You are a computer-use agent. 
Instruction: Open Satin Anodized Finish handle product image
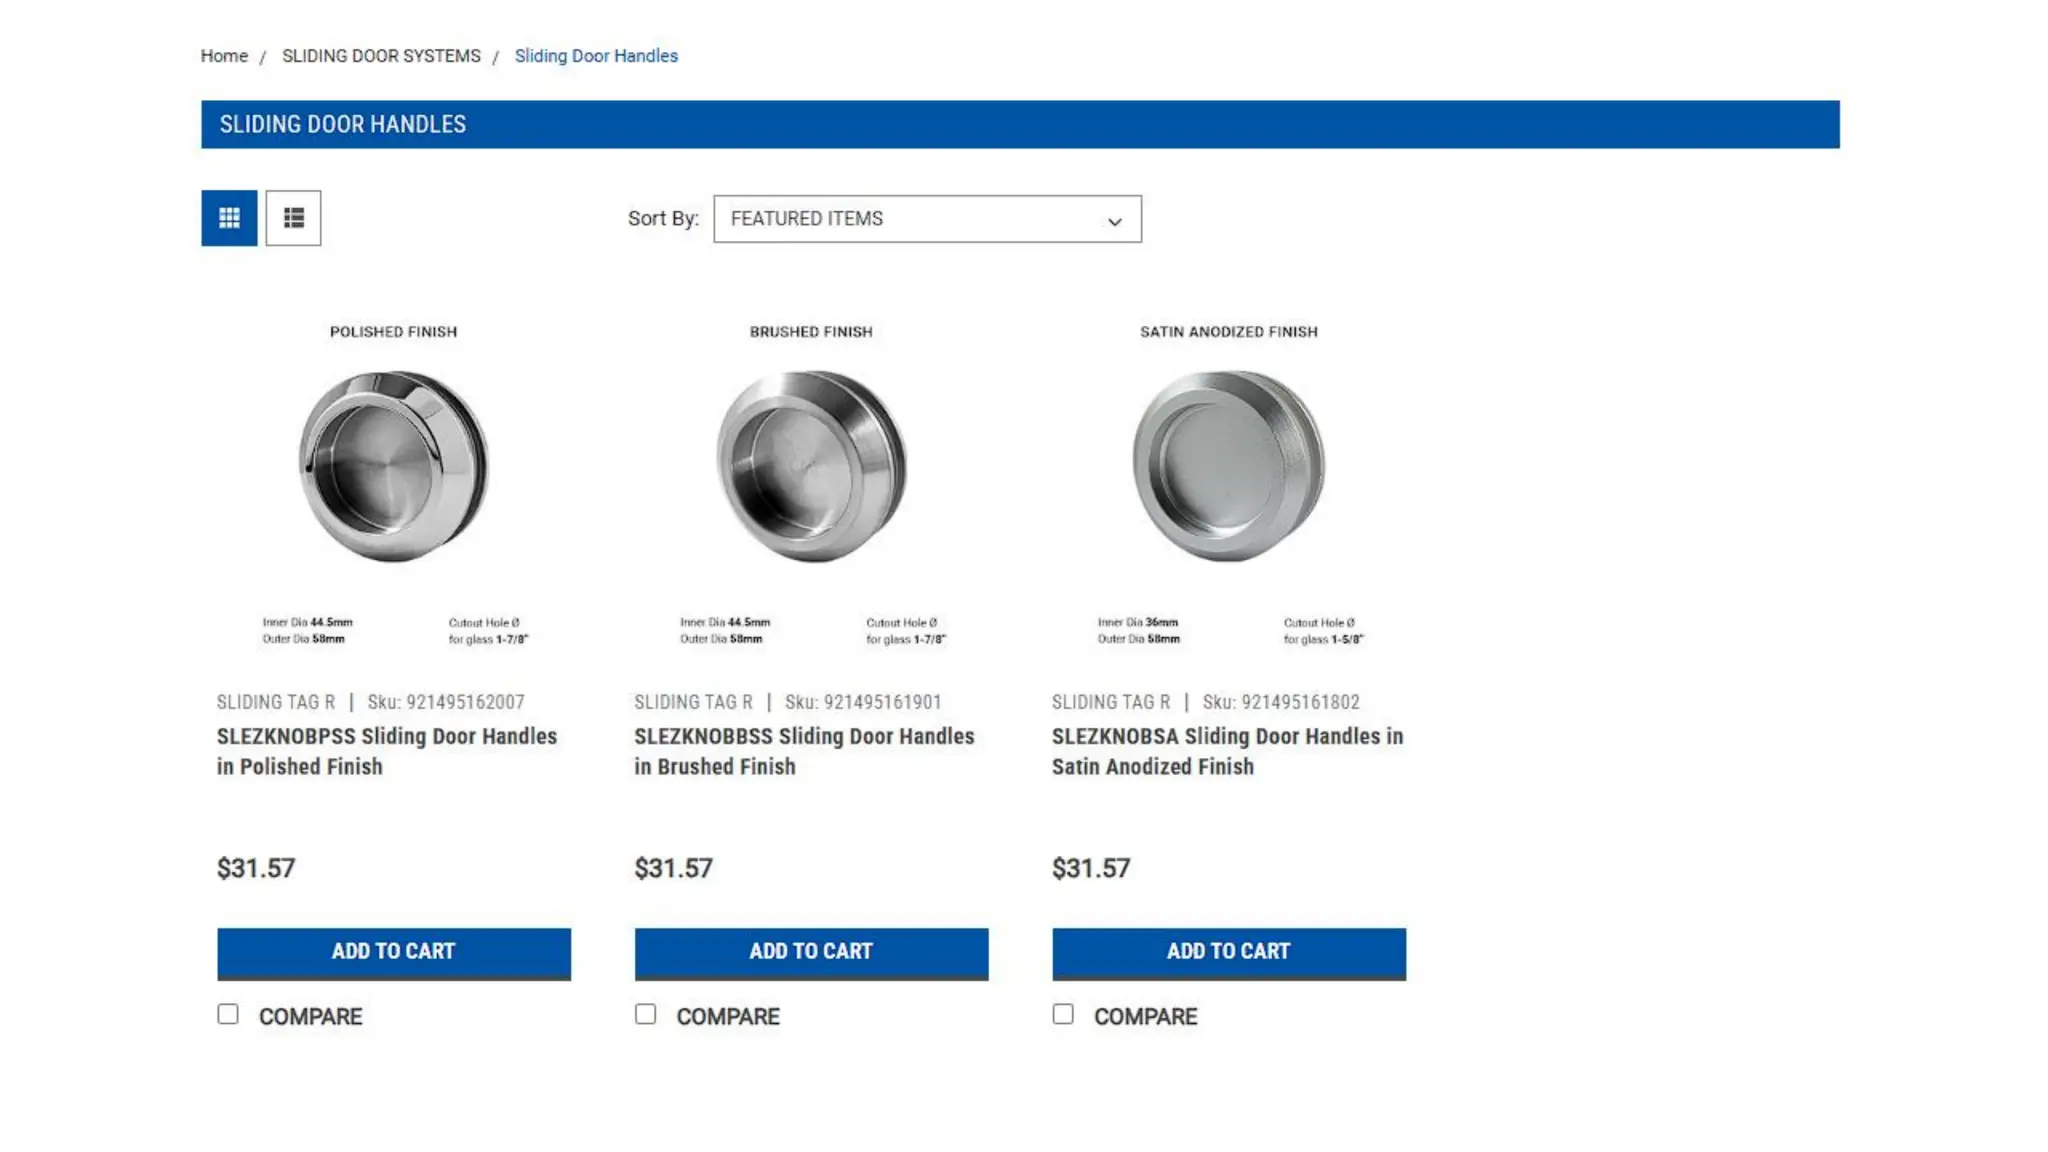pos(1229,486)
